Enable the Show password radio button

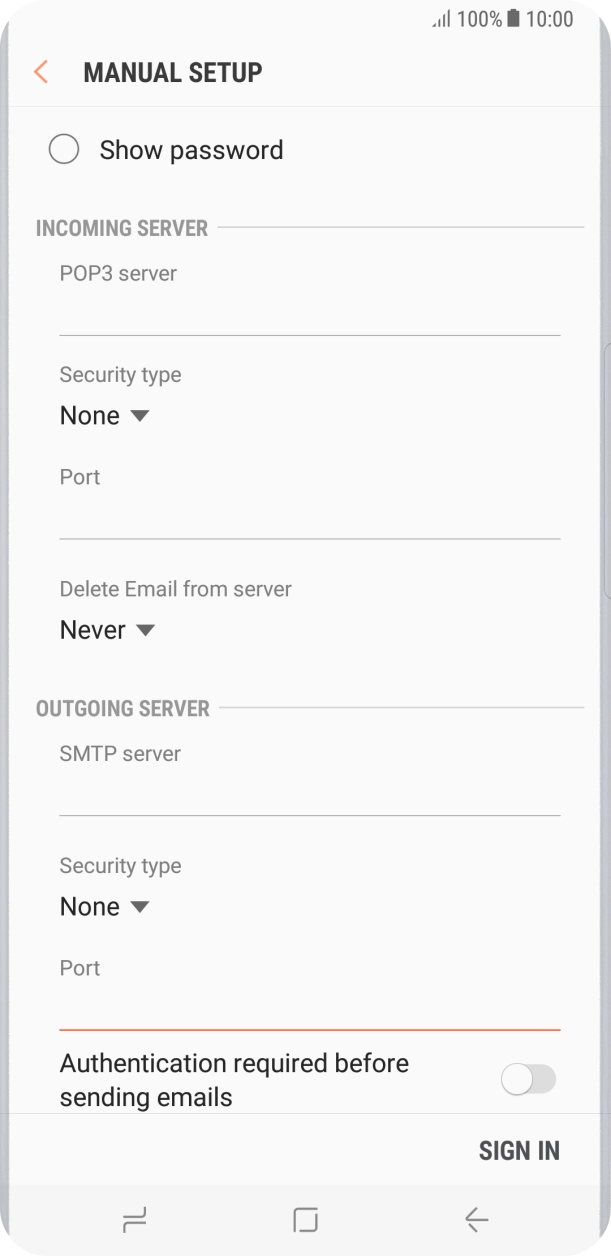click(x=64, y=150)
